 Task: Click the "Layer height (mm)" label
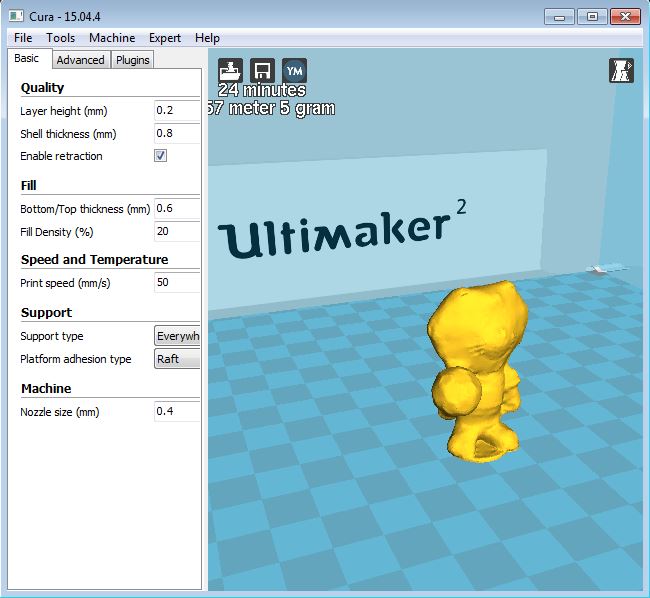[x=64, y=111]
